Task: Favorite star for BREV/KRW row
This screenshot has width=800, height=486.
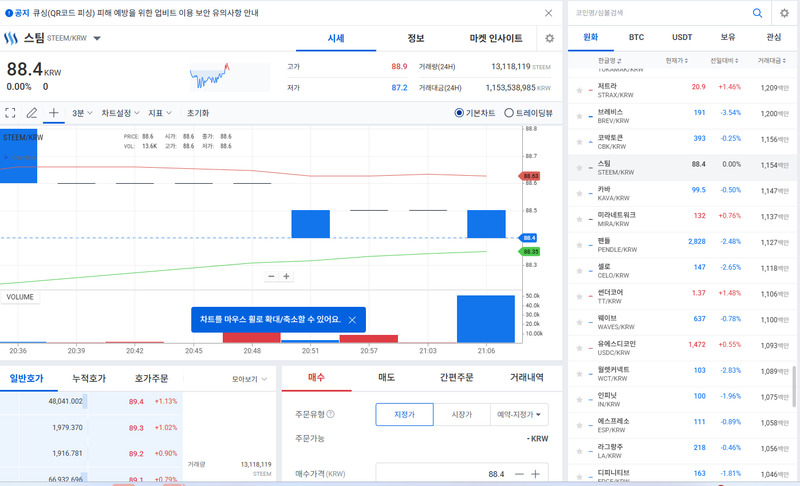Action: 579,116
